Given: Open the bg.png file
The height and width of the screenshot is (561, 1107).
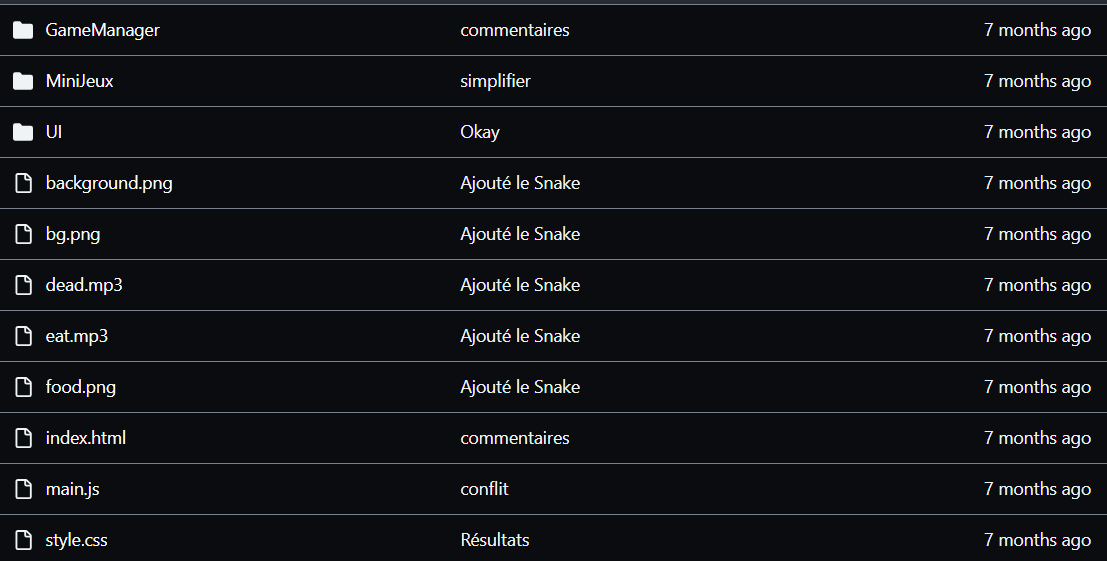Looking at the screenshot, I should (73, 234).
